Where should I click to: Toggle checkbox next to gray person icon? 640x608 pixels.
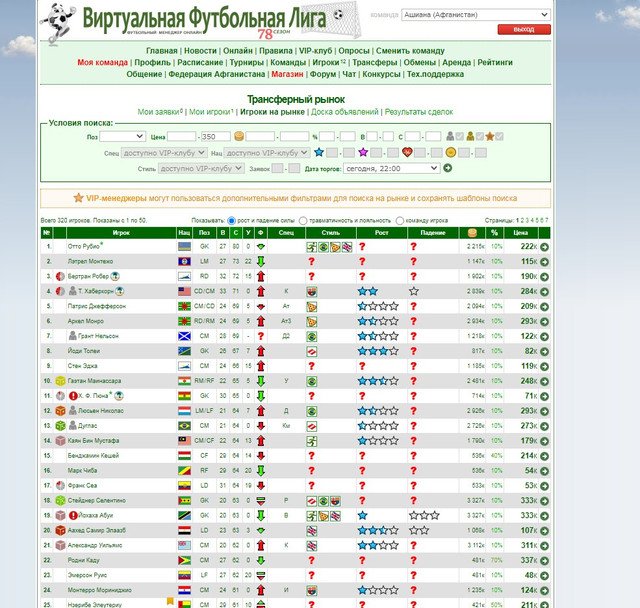pos(459,136)
